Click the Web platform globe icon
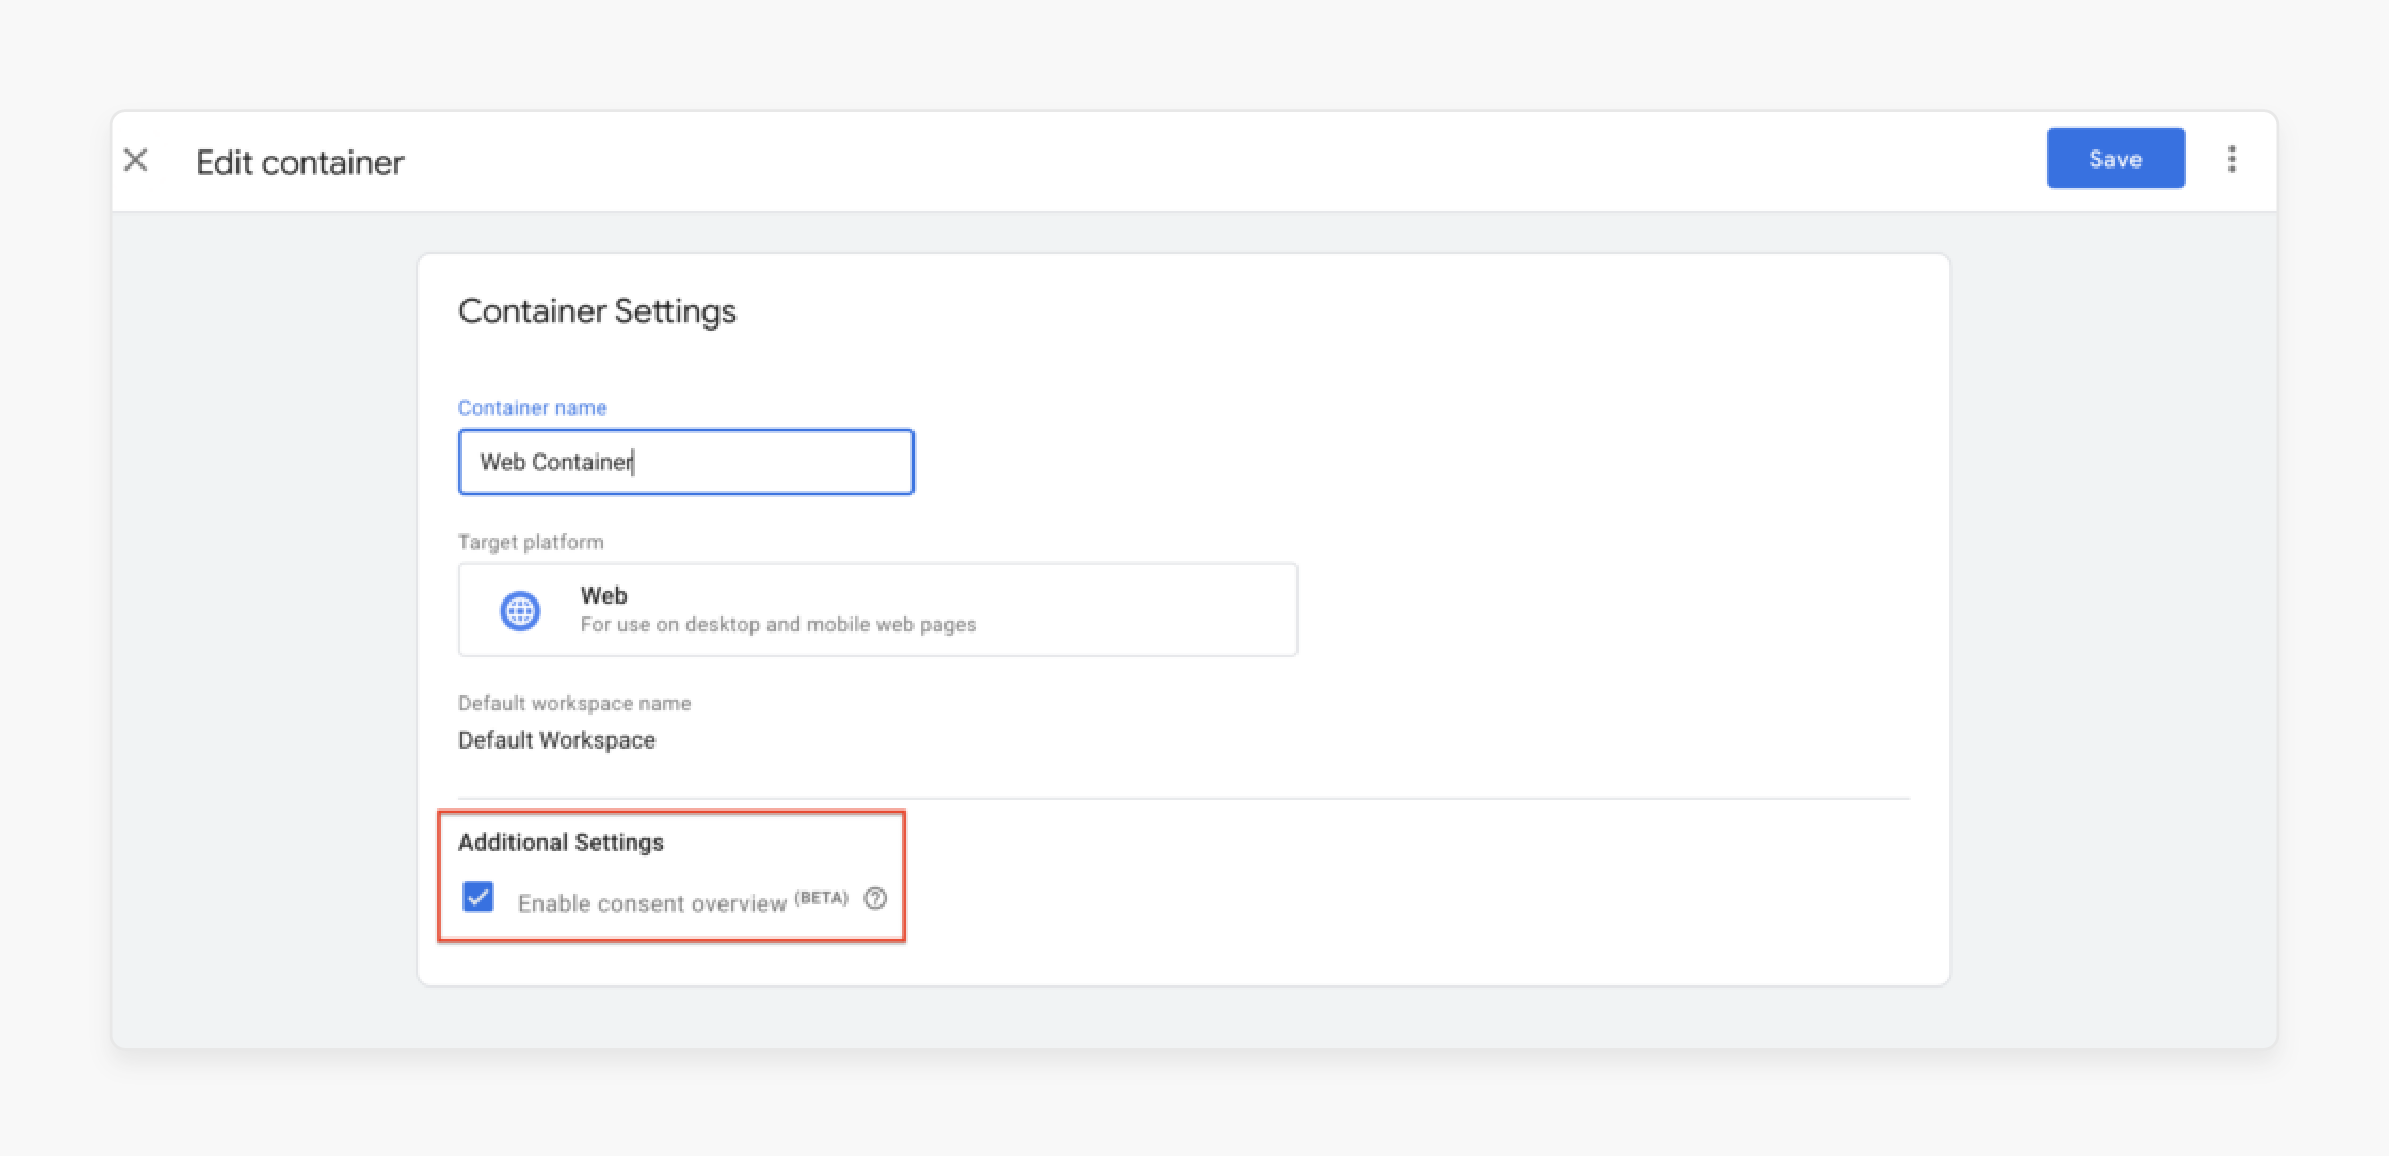 click(x=520, y=610)
